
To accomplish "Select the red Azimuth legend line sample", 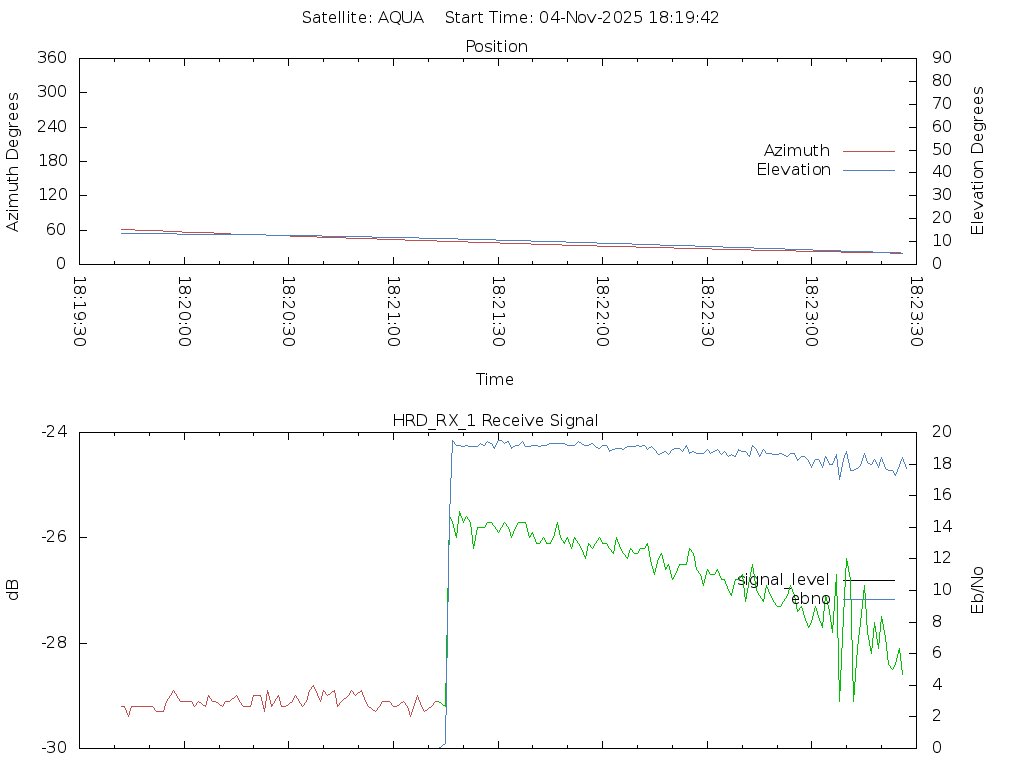I will [x=868, y=151].
